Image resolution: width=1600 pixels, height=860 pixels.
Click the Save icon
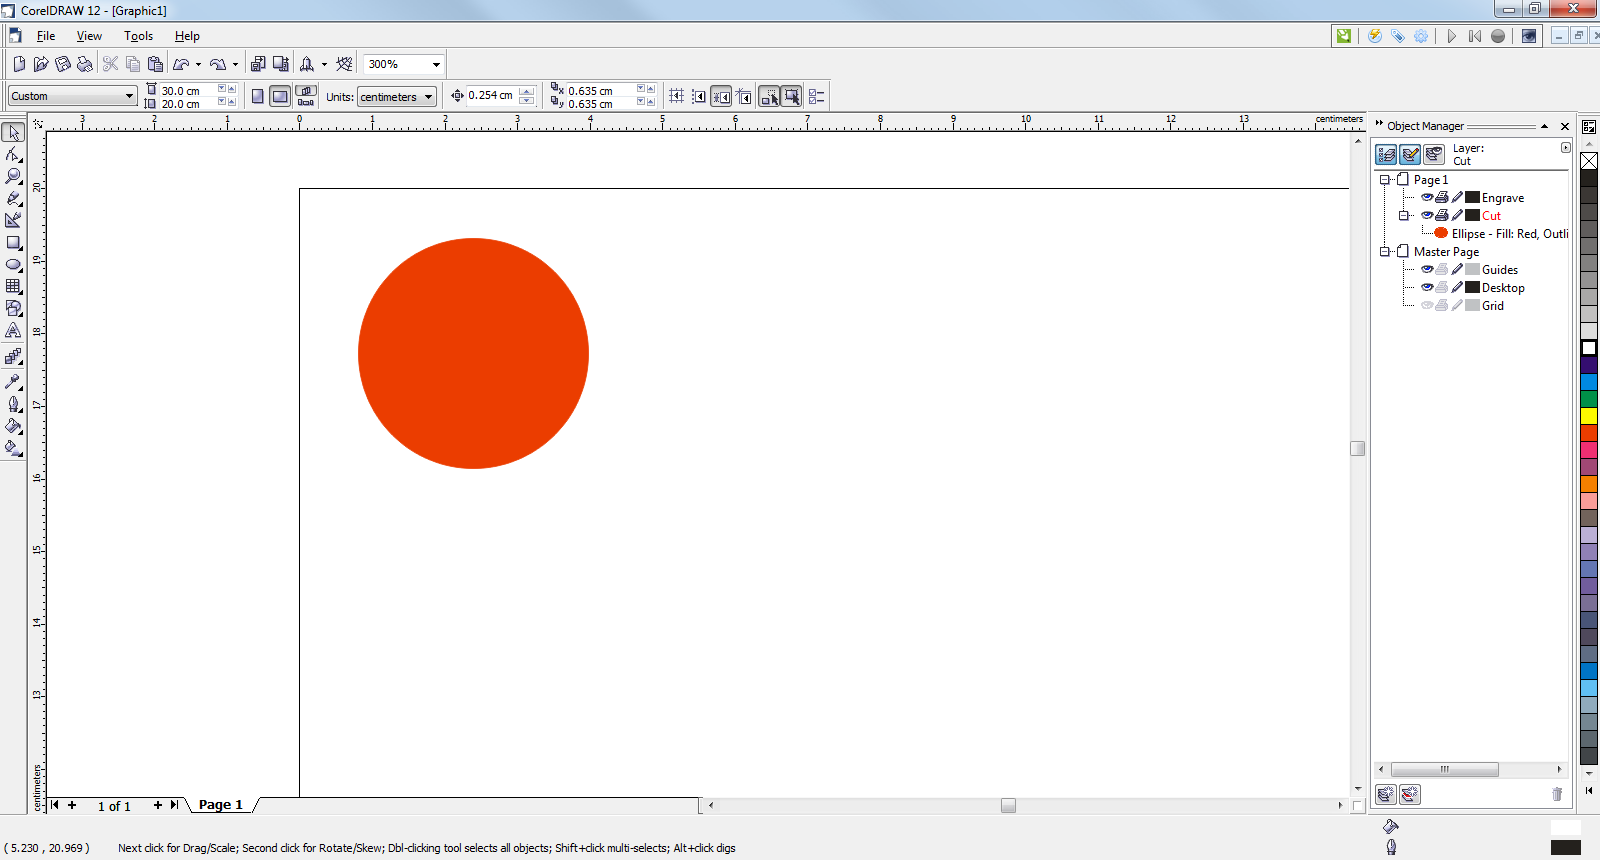tap(62, 64)
